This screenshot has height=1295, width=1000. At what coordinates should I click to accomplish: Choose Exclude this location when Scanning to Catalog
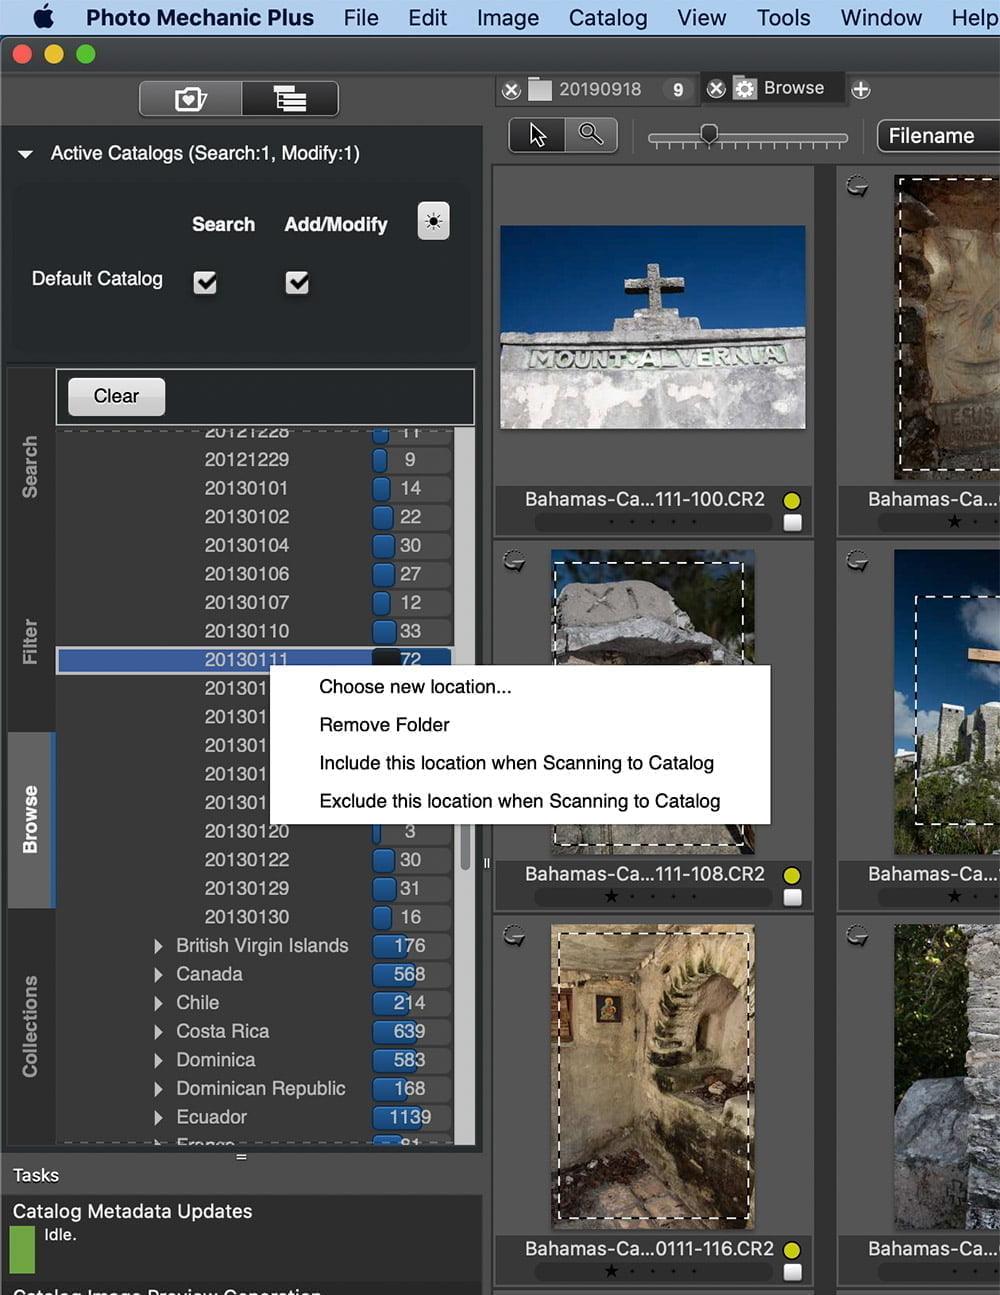pyautogui.click(x=519, y=801)
